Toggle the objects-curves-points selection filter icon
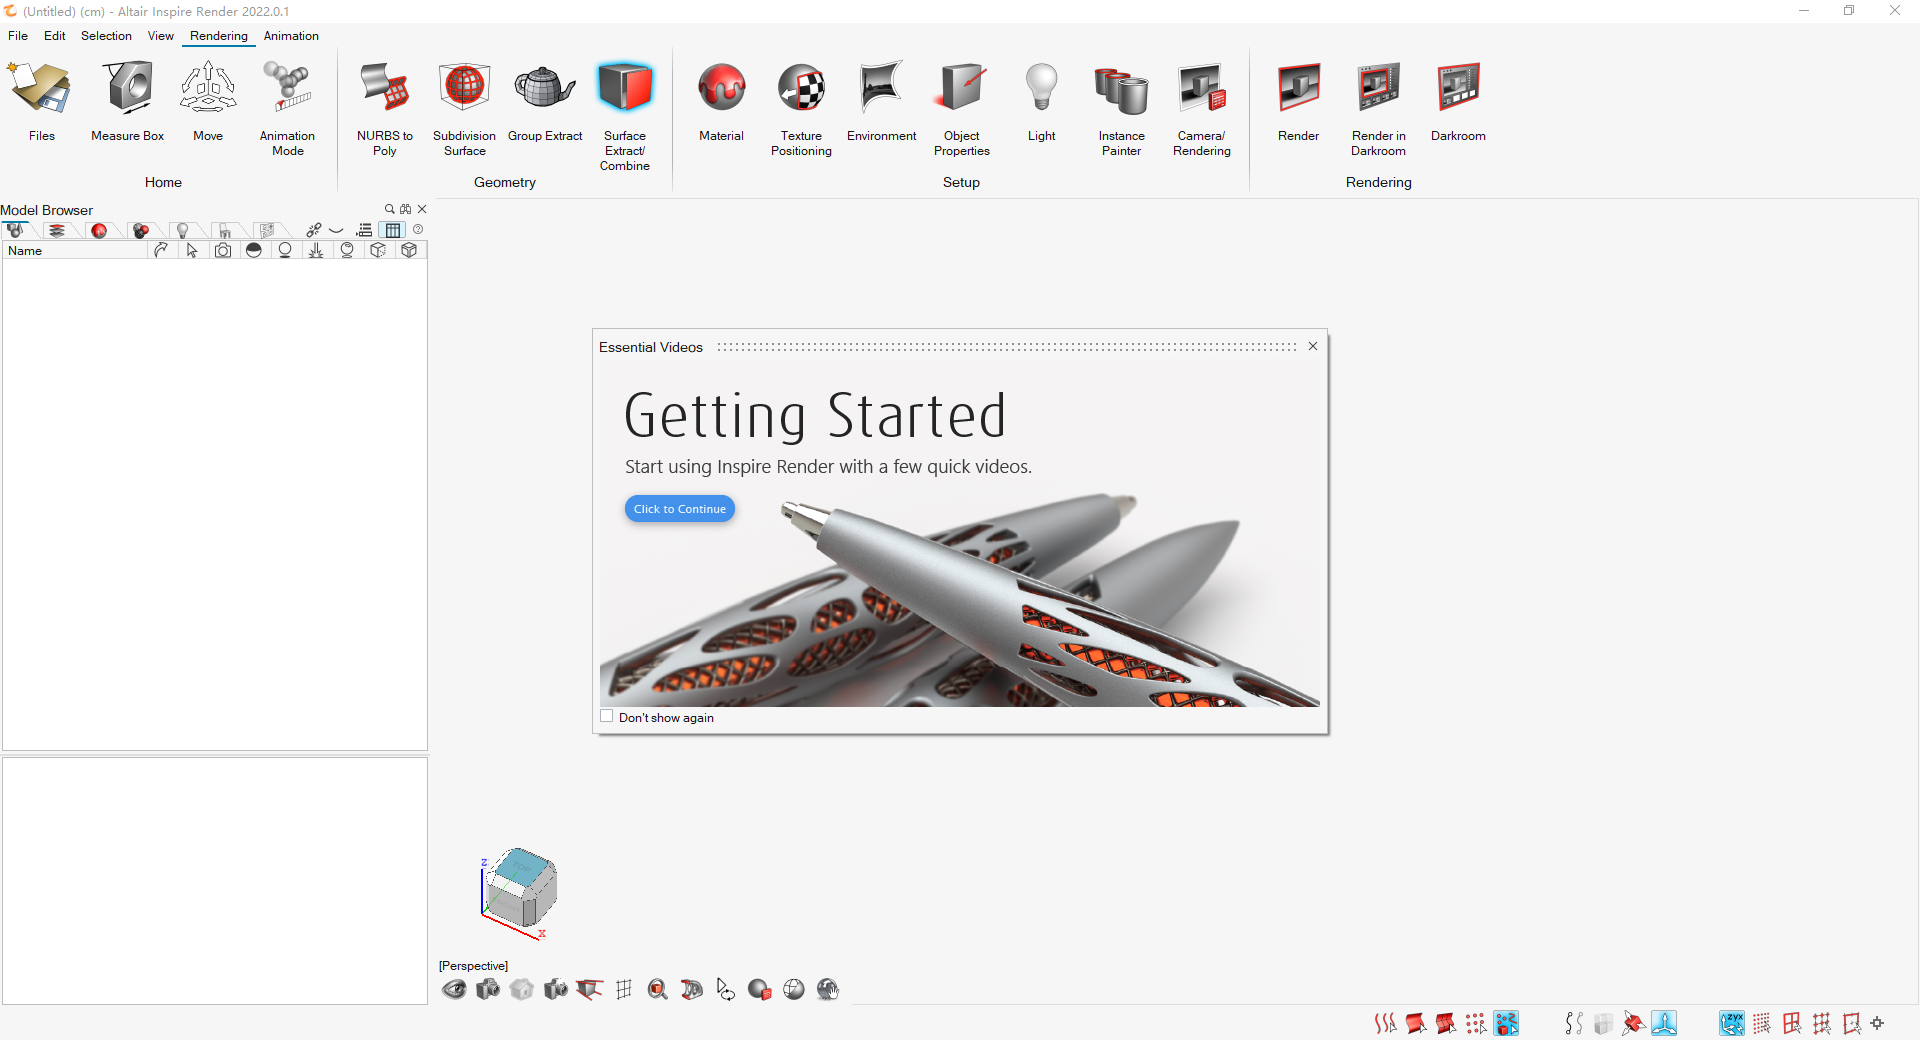The image size is (1920, 1040). click(x=1506, y=1023)
